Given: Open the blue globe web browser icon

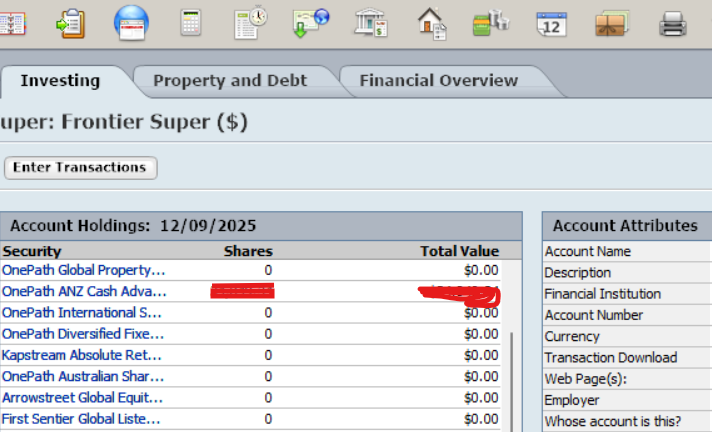Looking at the screenshot, I should [x=131, y=23].
